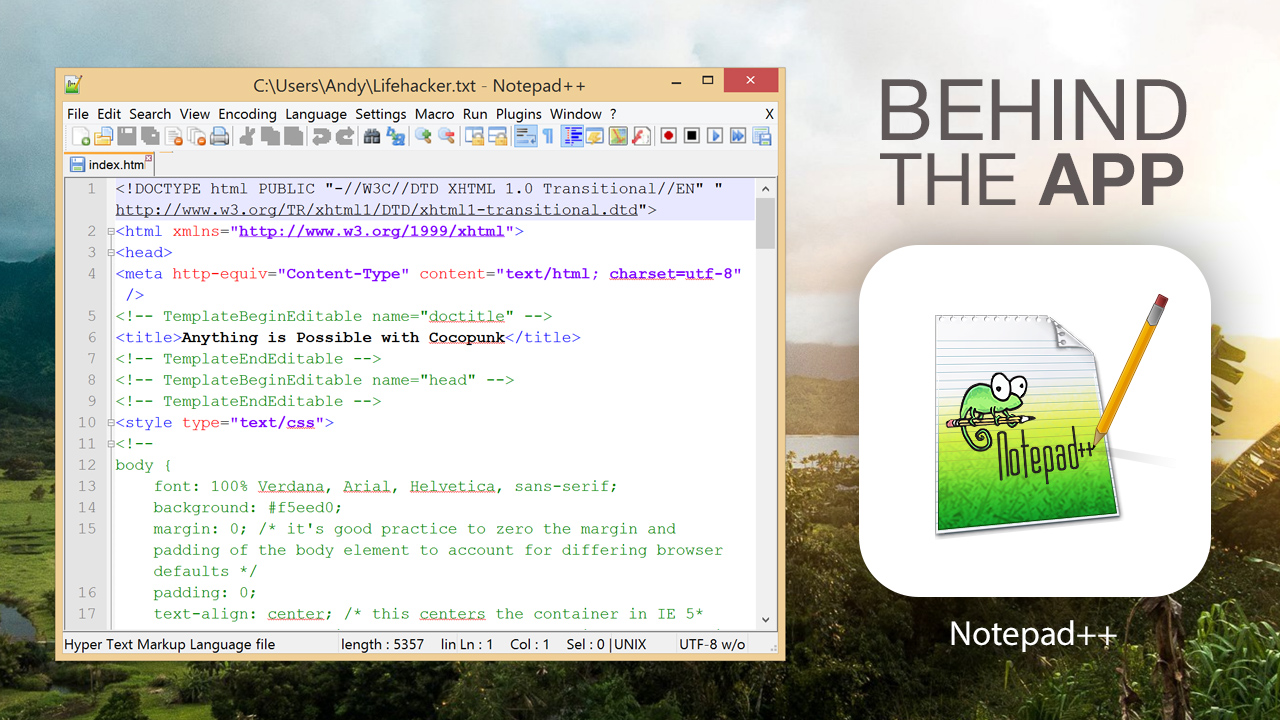Open the Replace toolbar icon
The height and width of the screenshot is (720, 1280).
coord(396,136)
